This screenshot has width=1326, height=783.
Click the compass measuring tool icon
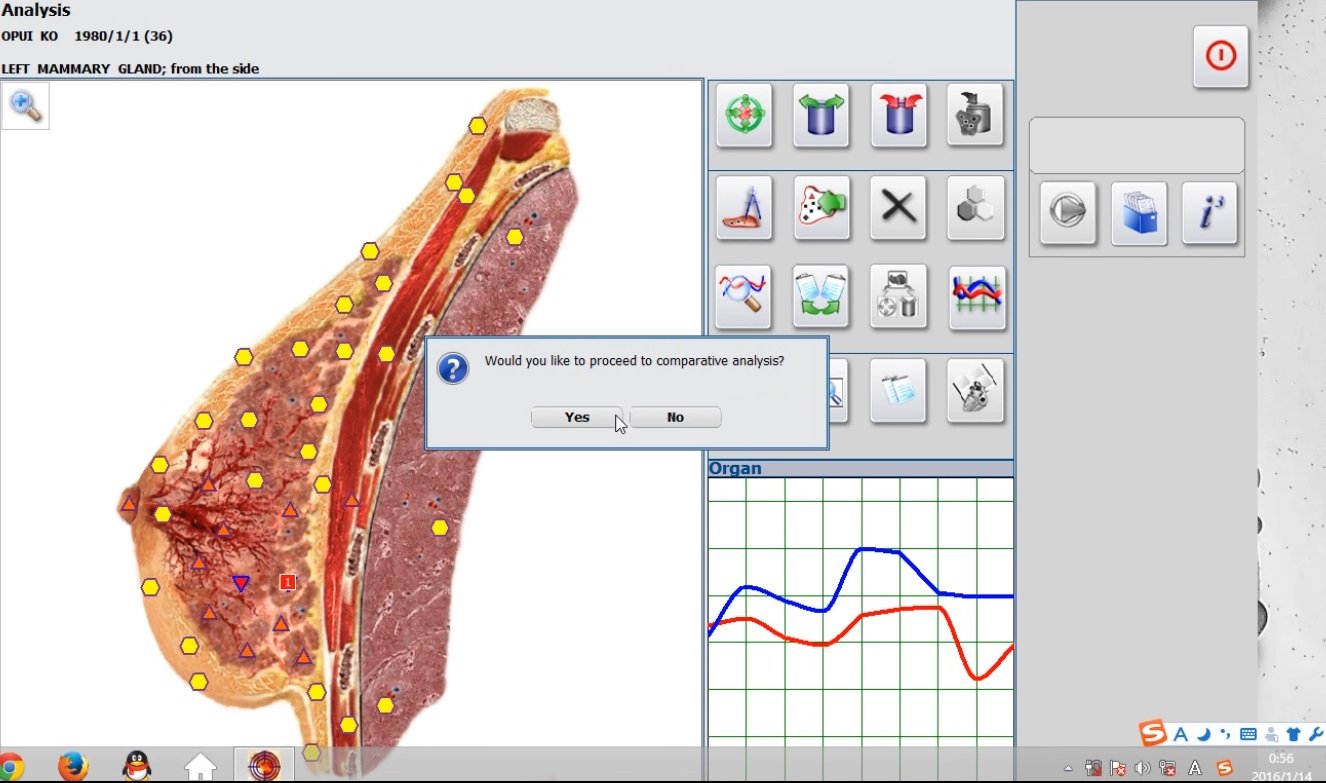pos(744,208)
